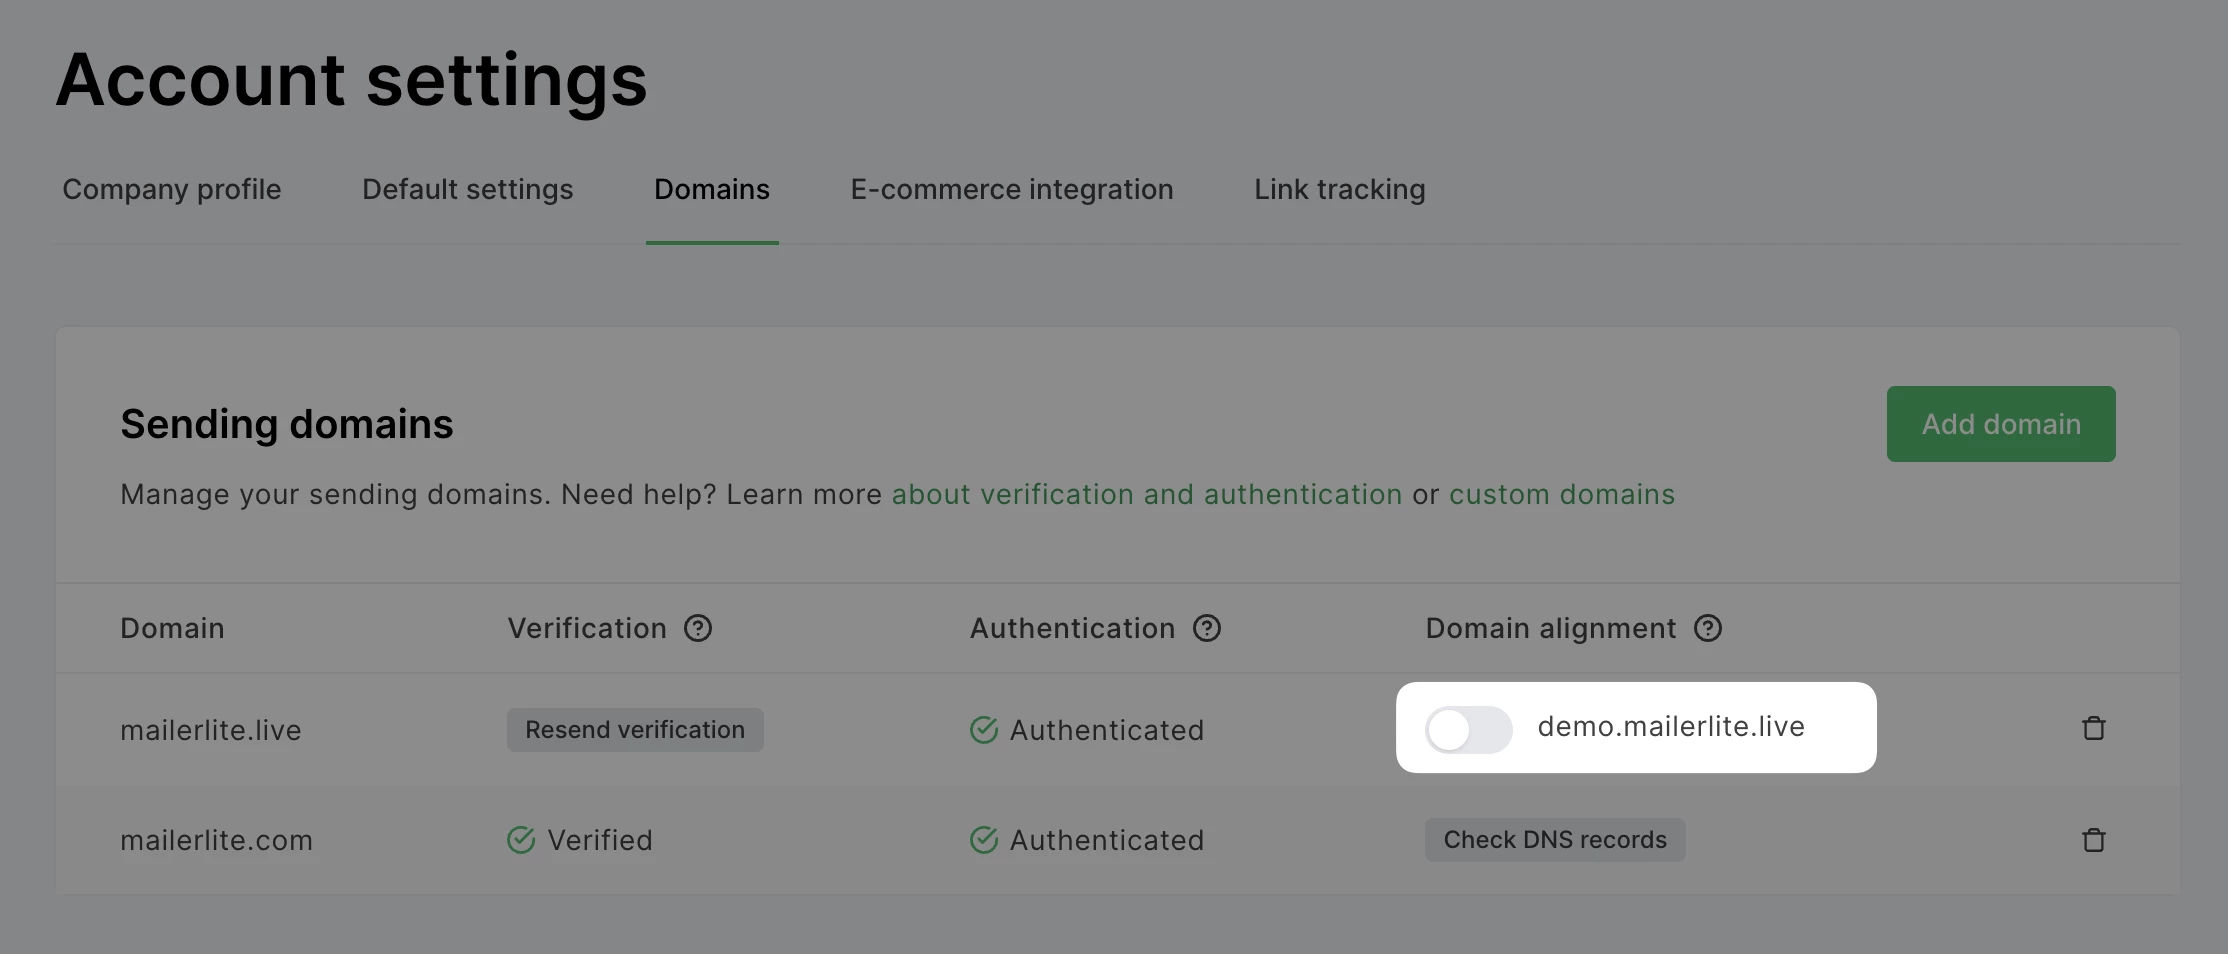Follow the custom domains help link
Image resolution: width=2228 pixels, height=954 pixels.
[x=1562, y=494]
